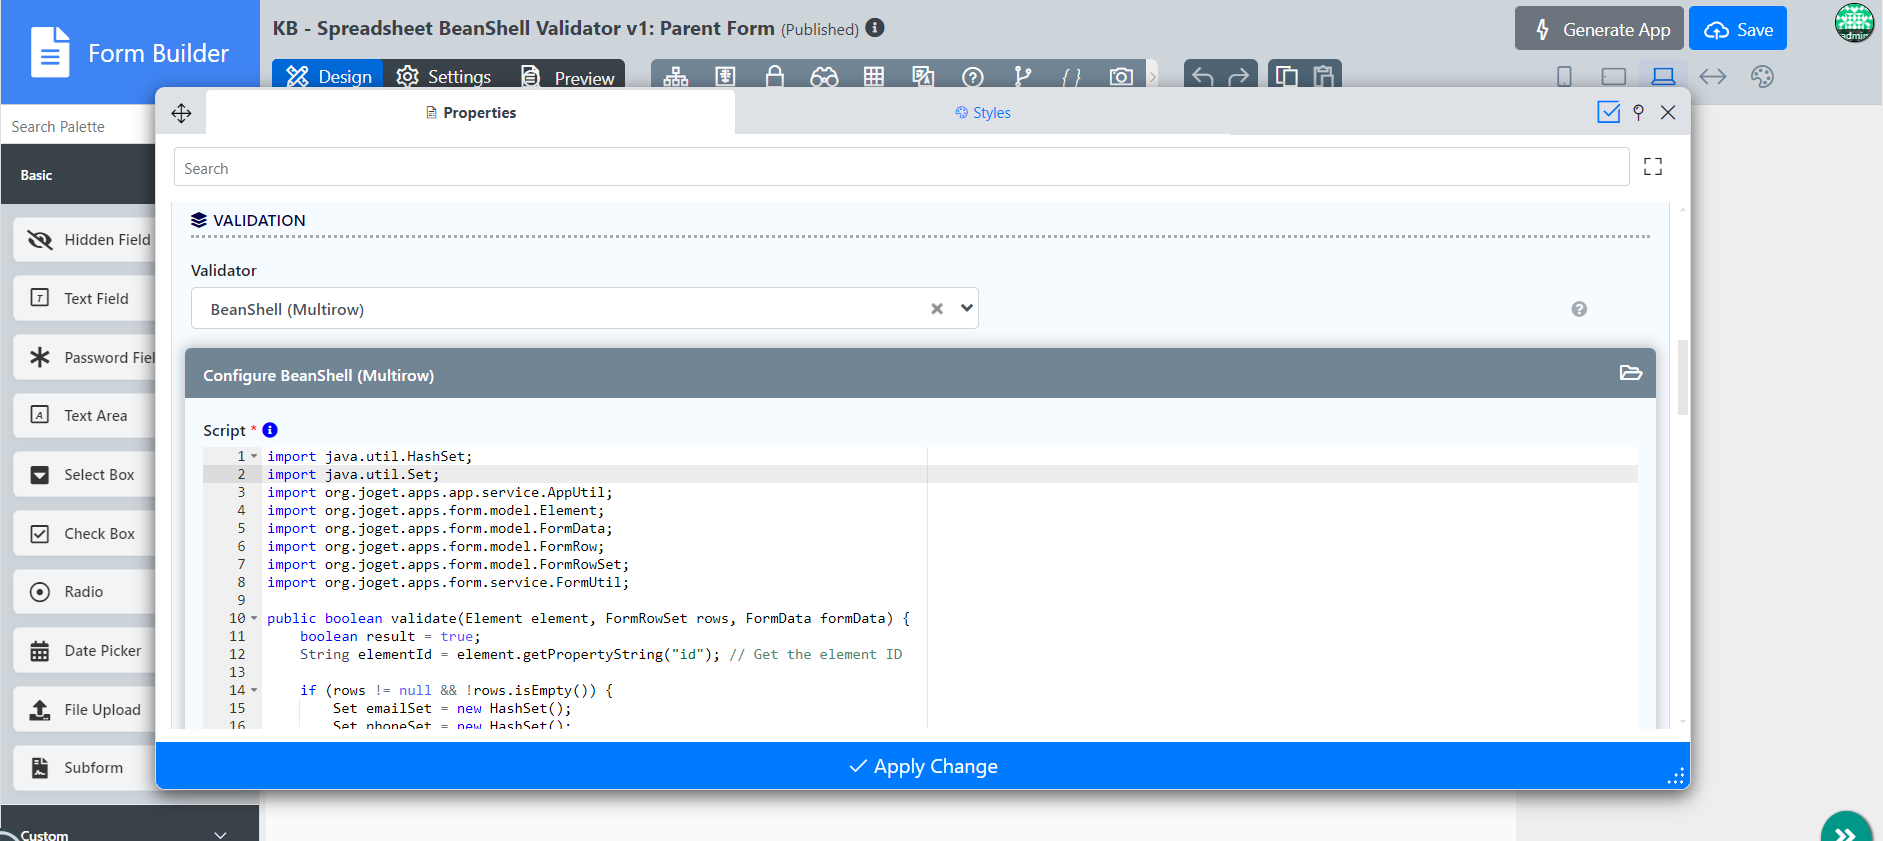This screenshot has height=841, width=1883.
Task: Click the Generate App button
Action: pyautogui.click(x=1598, y=29)
